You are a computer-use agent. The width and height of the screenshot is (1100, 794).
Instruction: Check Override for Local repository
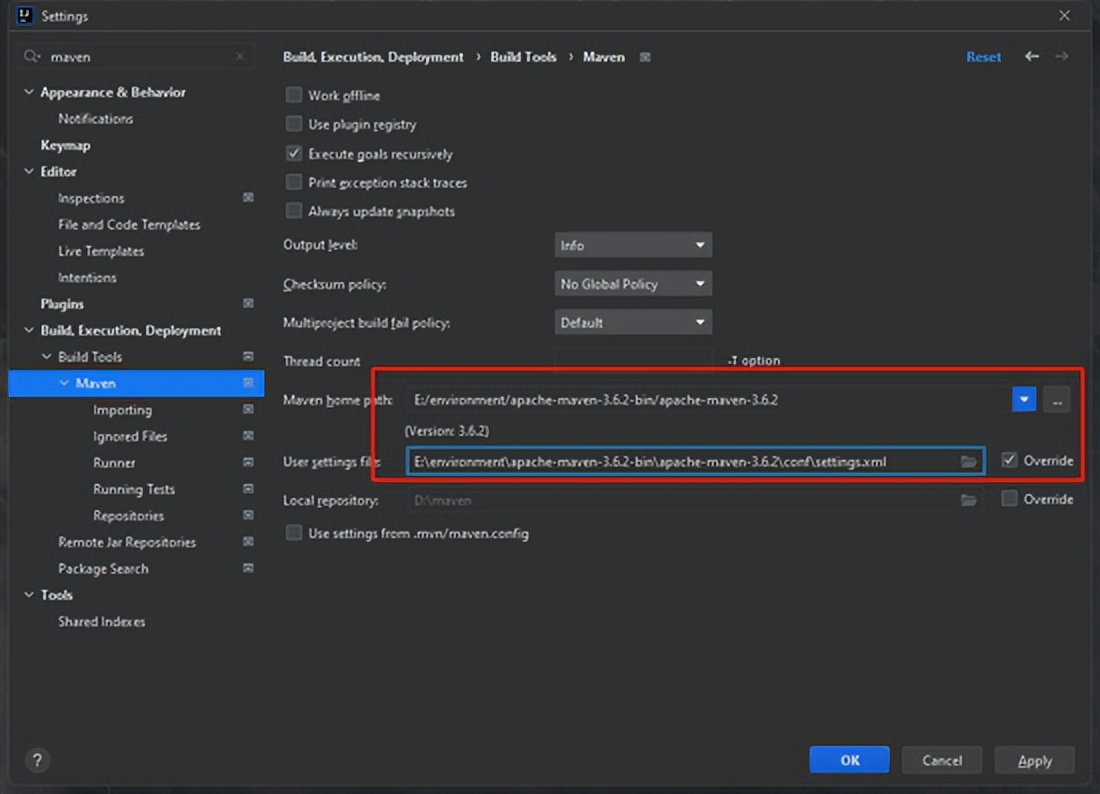1009,499
